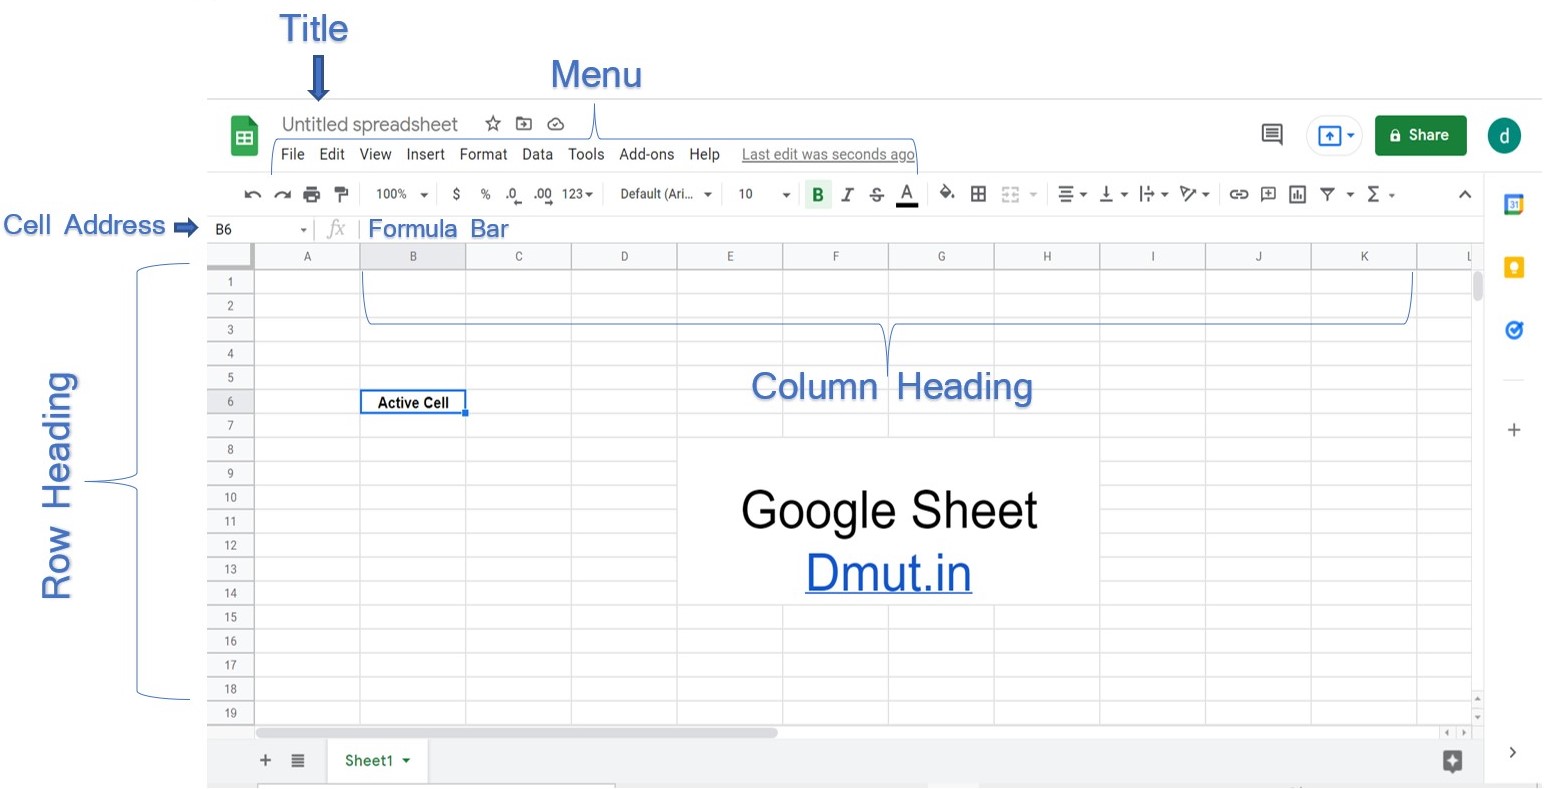The image size is (1549, 789).
Task: Open the font size dropdown
Action: click(762, 193)
